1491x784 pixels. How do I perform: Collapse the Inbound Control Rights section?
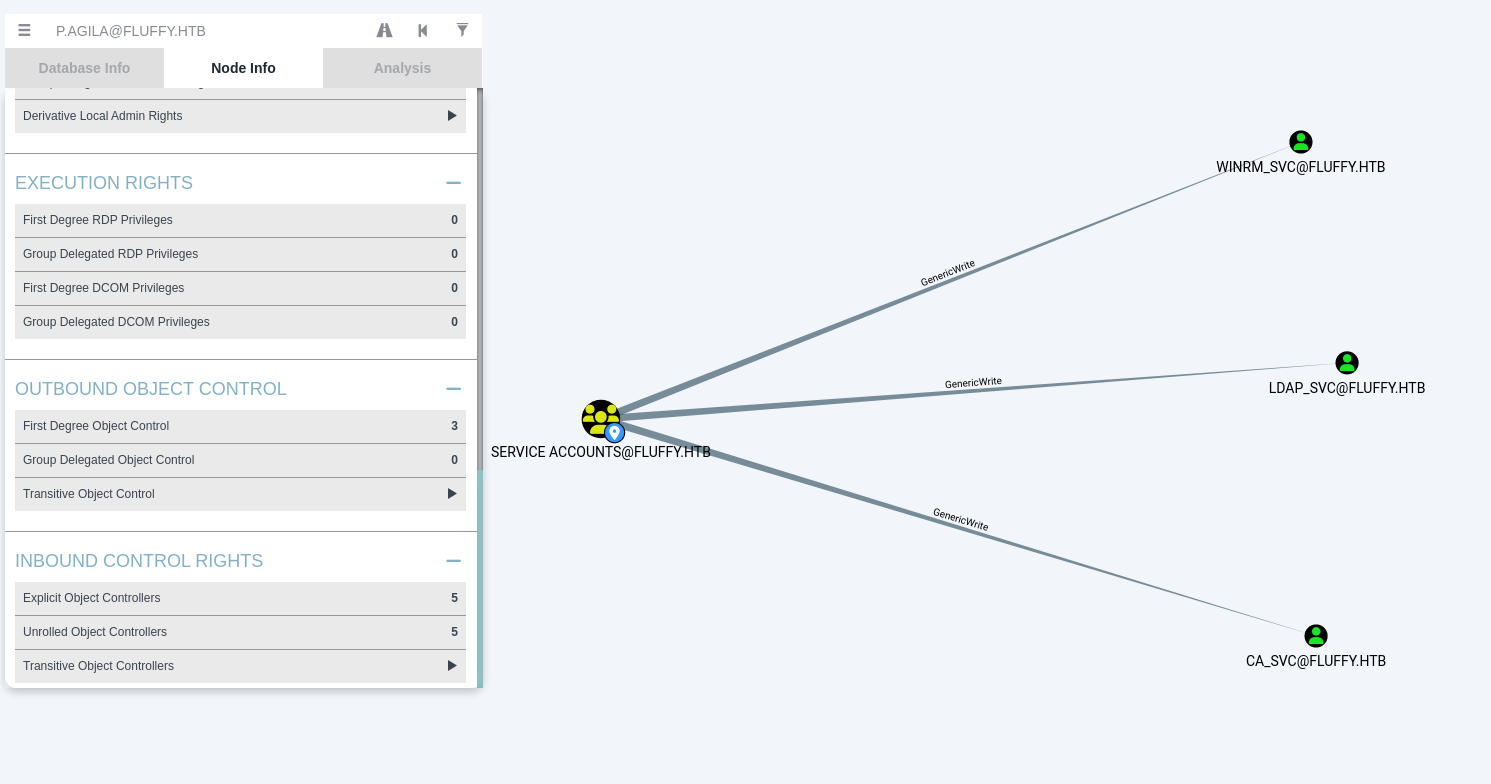point(453,561)
